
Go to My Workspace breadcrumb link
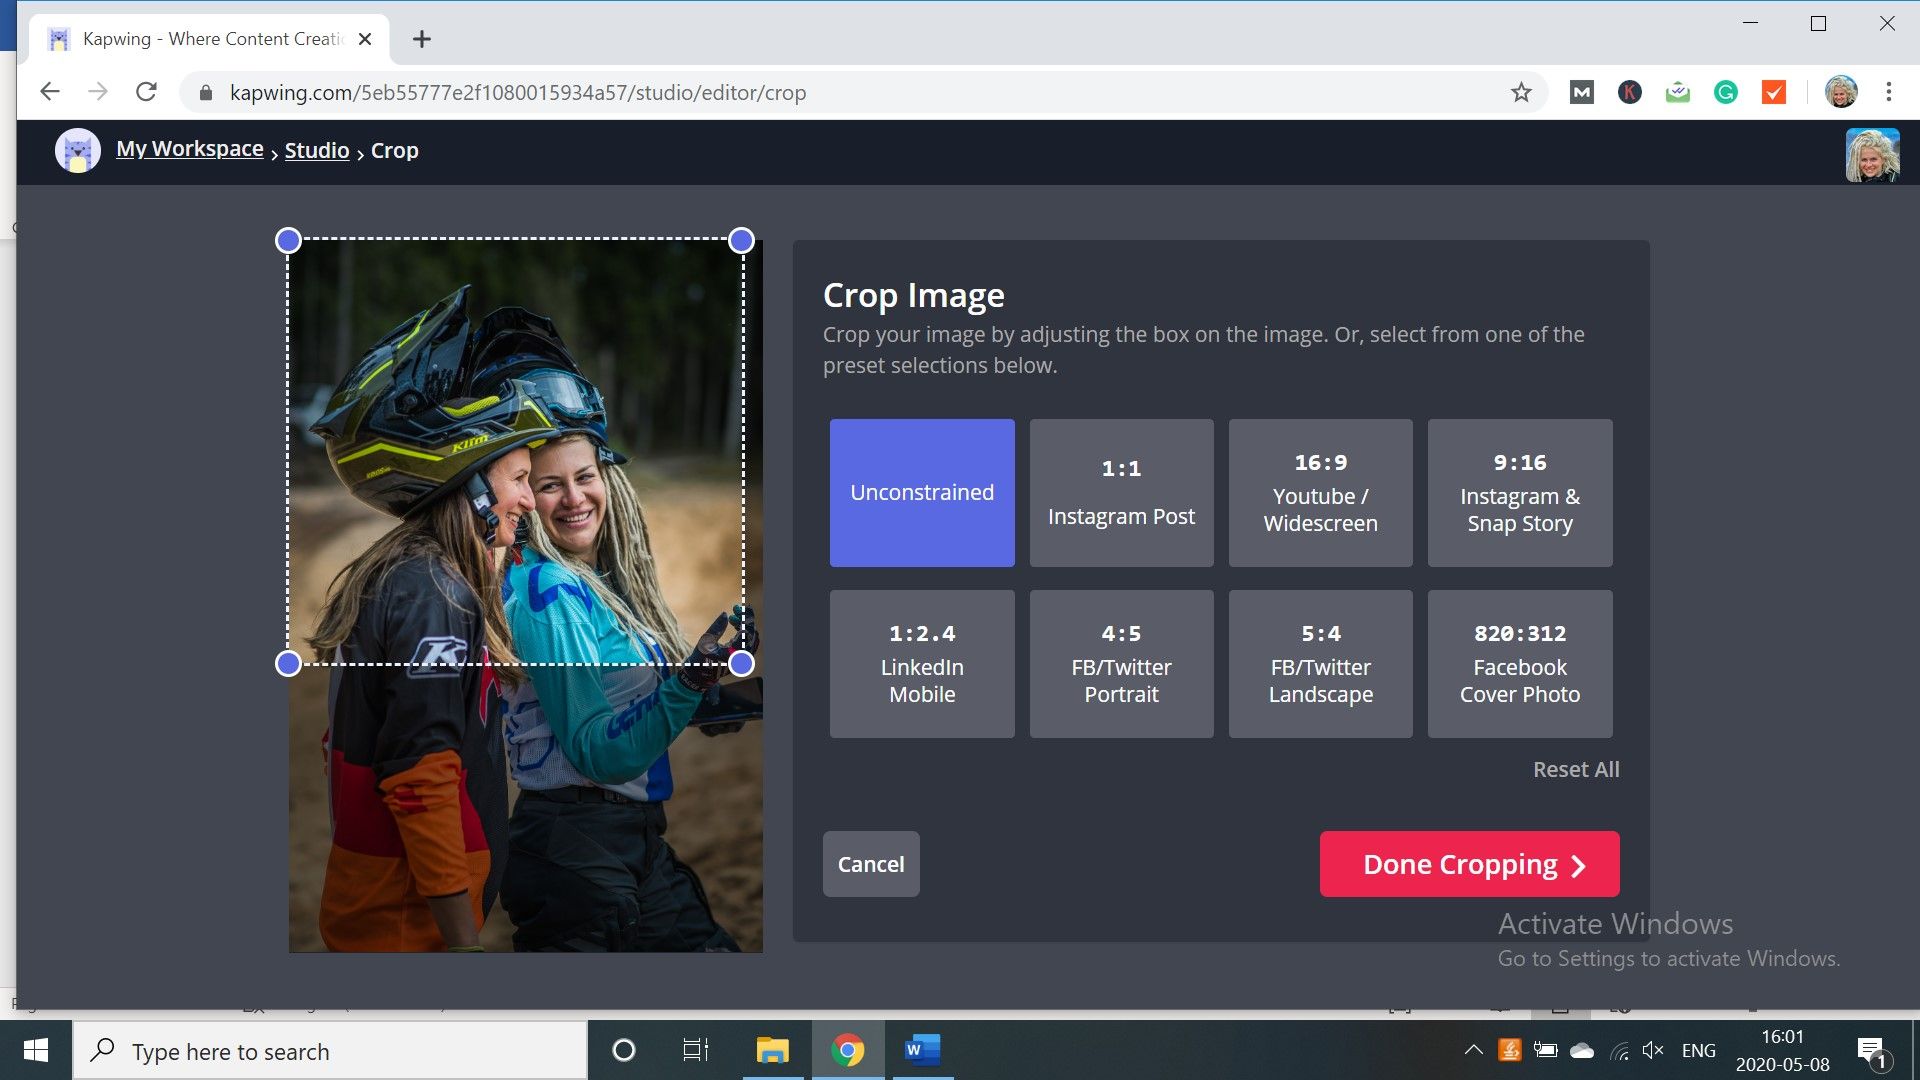tap(189, 149)
